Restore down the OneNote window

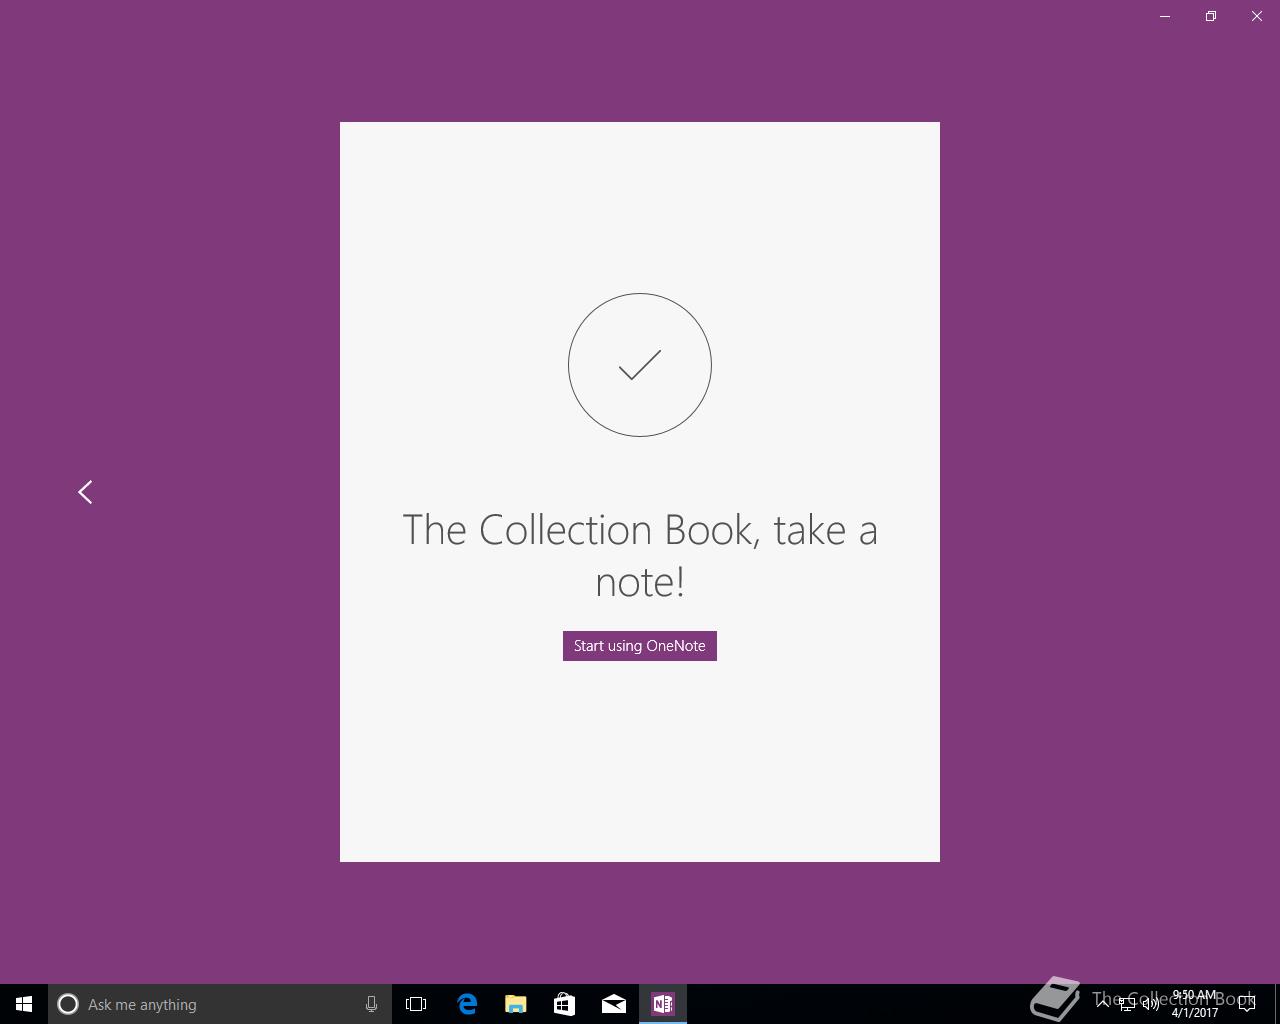(1211, 16)
